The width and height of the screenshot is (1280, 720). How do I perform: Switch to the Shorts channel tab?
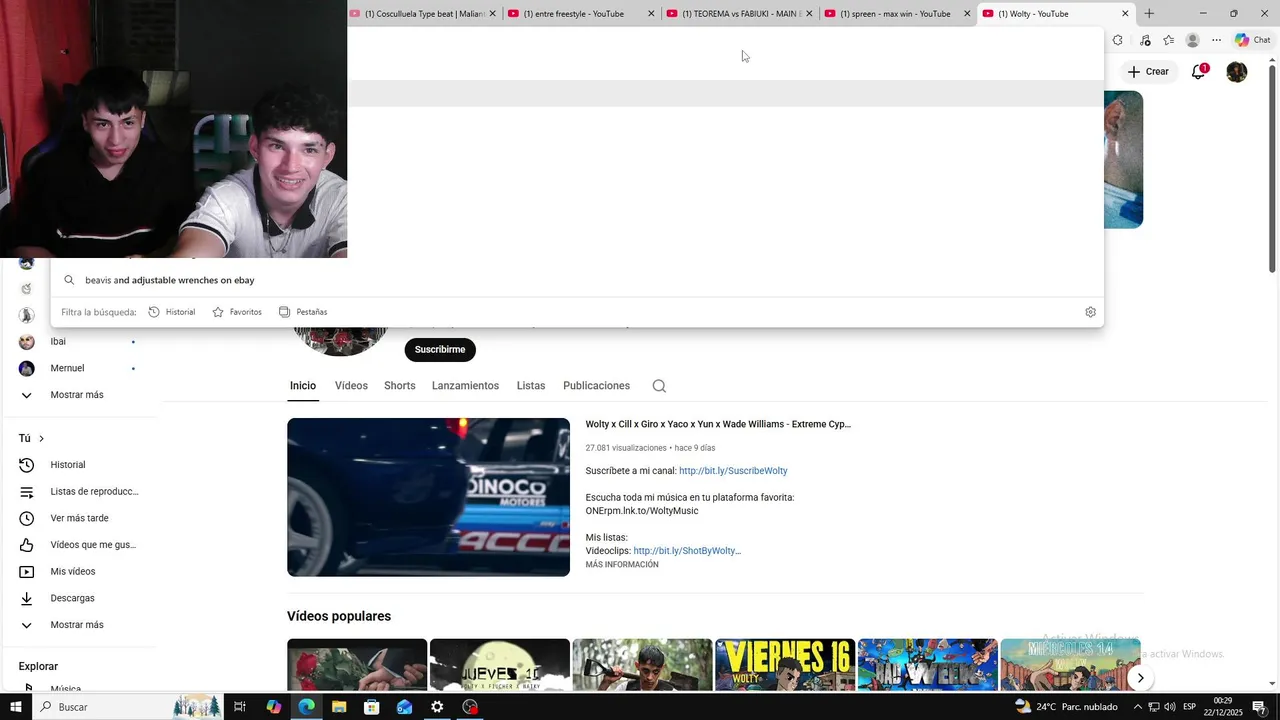400,386
